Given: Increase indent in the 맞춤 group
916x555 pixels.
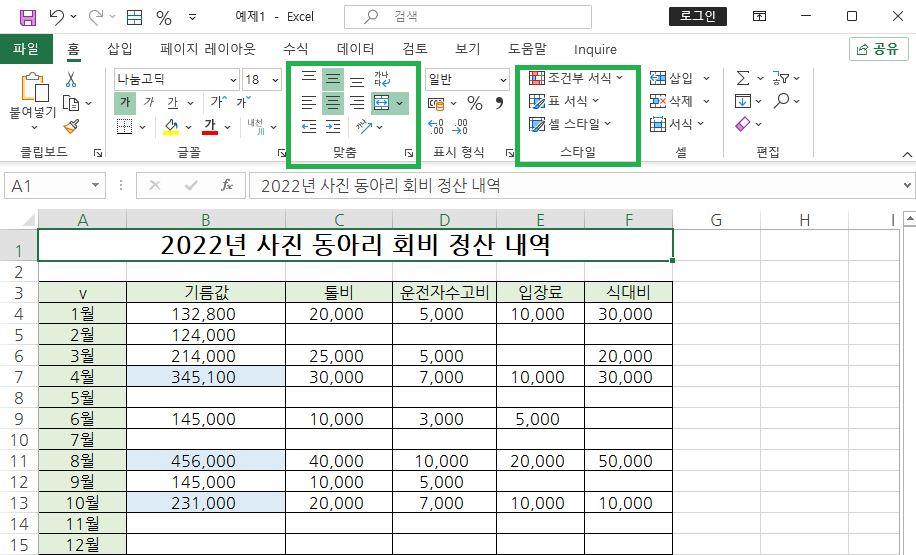Looking at the screenshot, I should pyautogui.click(x=333, y=126).
